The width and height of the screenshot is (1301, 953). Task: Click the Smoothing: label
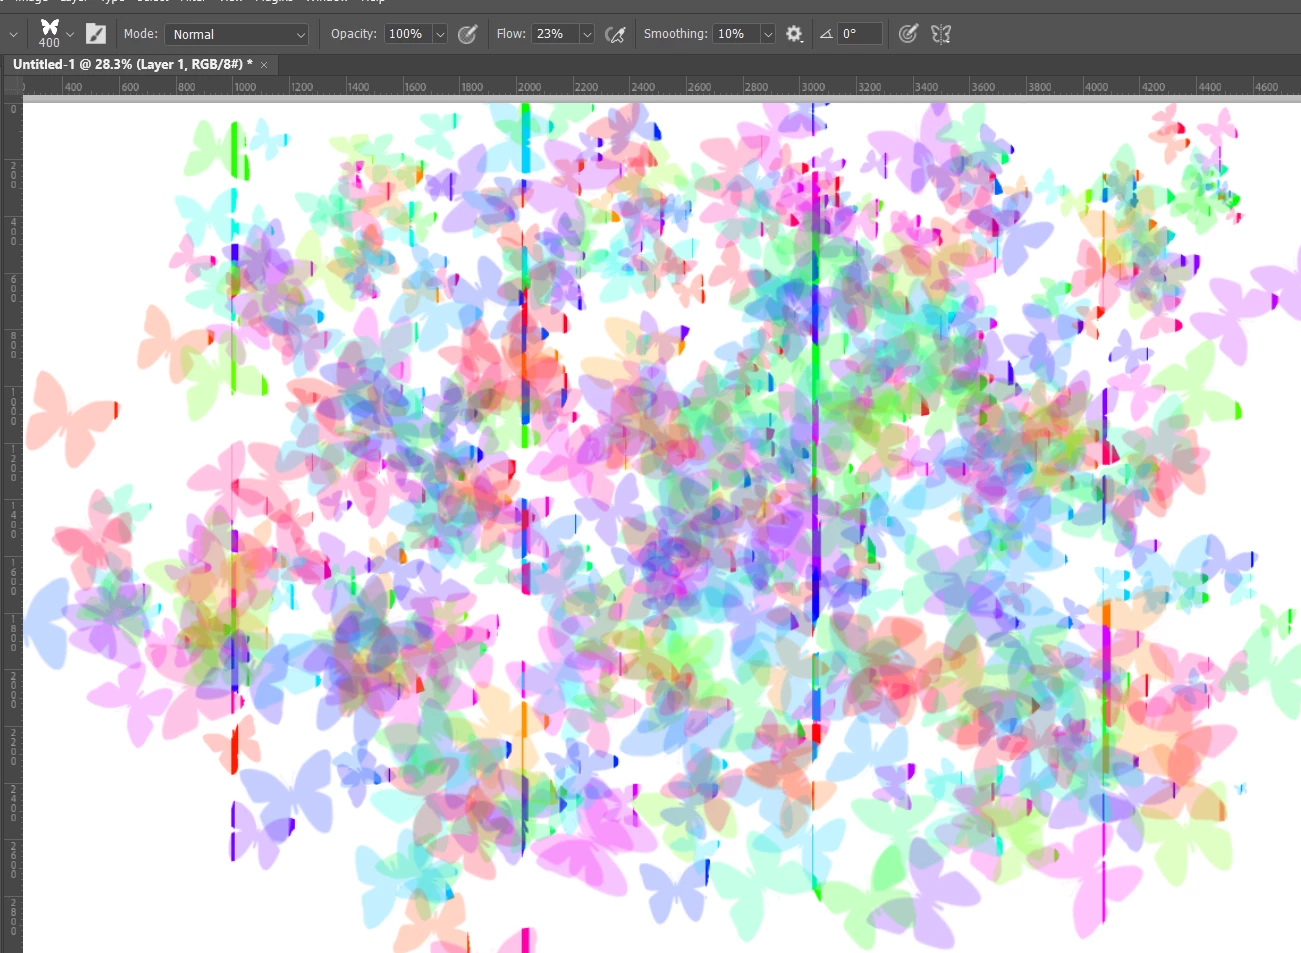pyautogui.click(x=676, y=34)
